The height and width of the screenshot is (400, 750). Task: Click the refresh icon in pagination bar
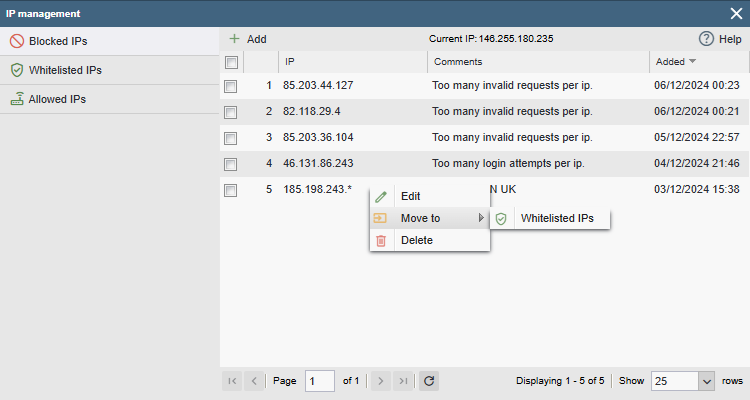coord(429,381)
